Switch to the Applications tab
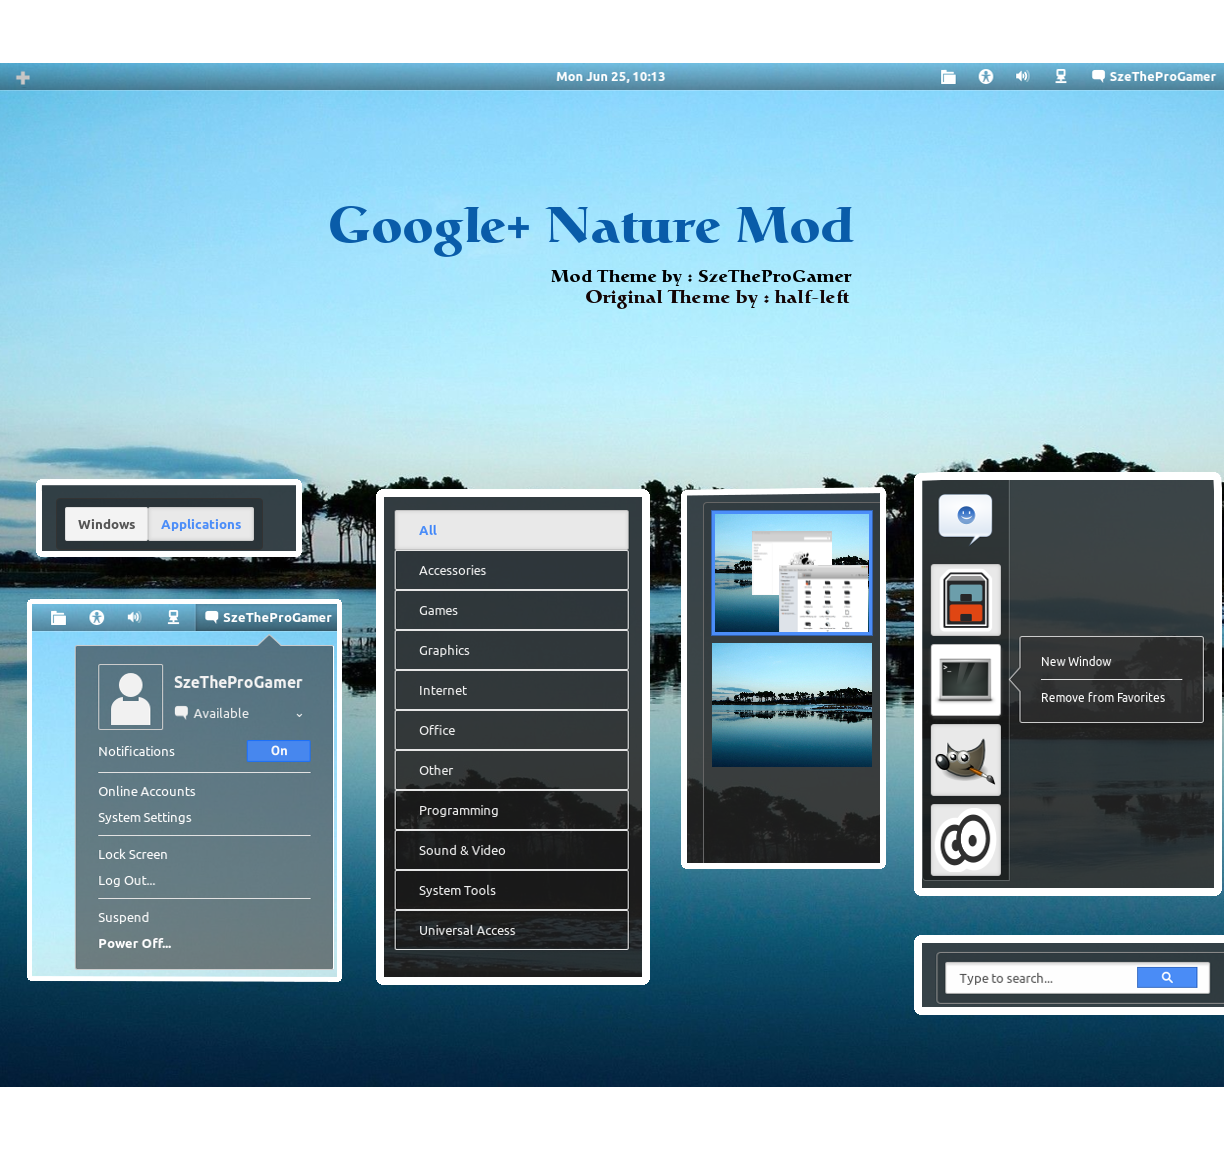This screenshot has height=1151, width=1224. click(x=201, y=524)
